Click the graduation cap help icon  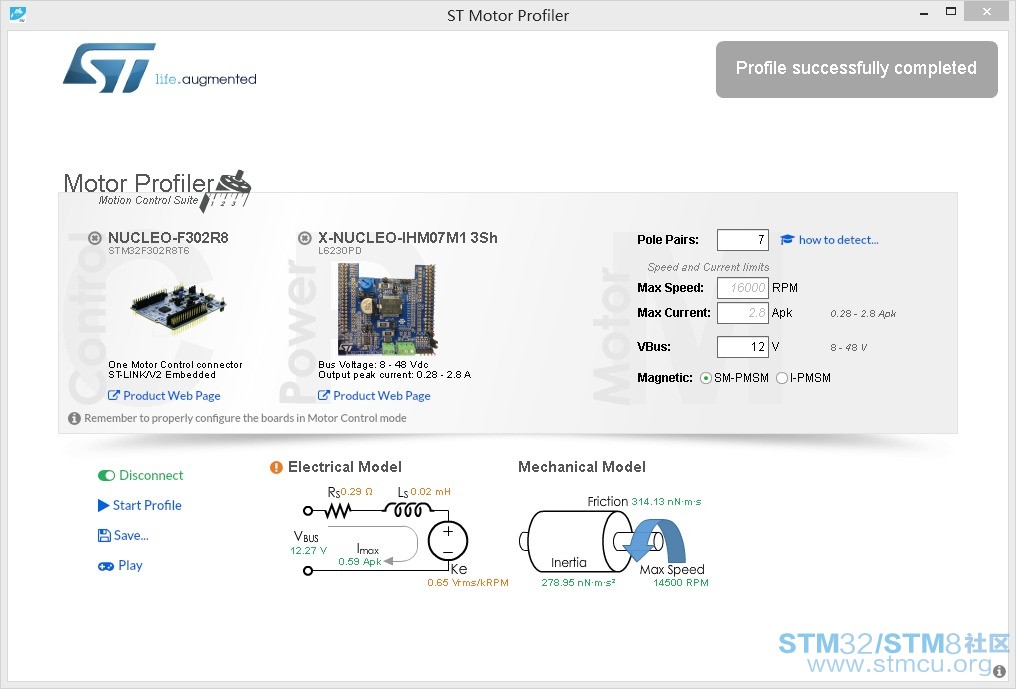click(x=787, y=240)
